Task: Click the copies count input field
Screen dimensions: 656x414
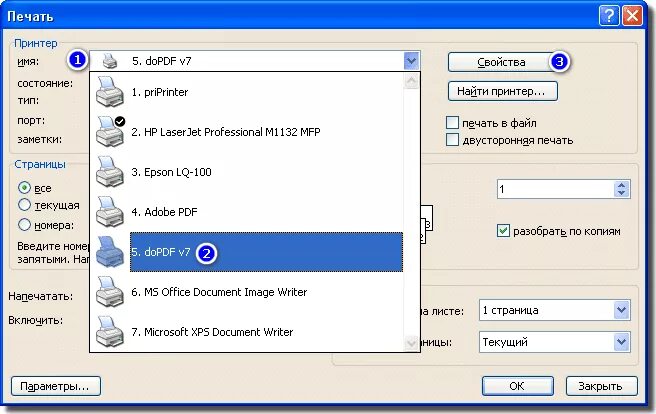Action: [x=556, y=189]
